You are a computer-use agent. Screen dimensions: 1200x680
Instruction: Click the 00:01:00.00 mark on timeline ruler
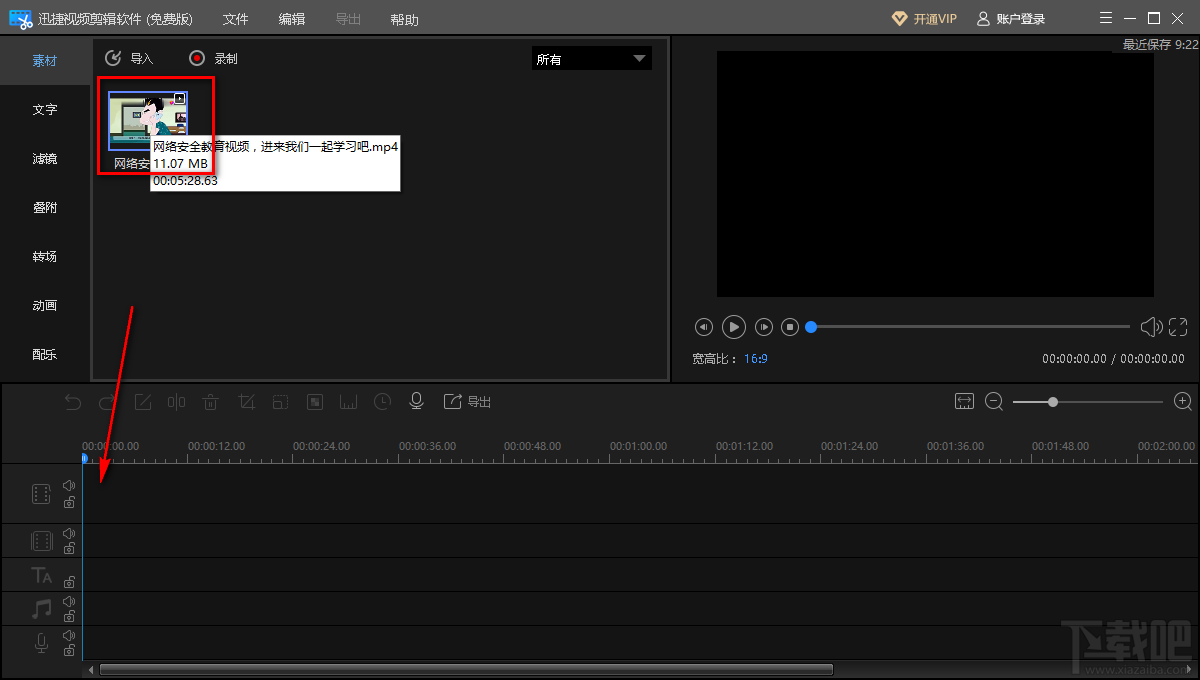[x=638, y=446]
